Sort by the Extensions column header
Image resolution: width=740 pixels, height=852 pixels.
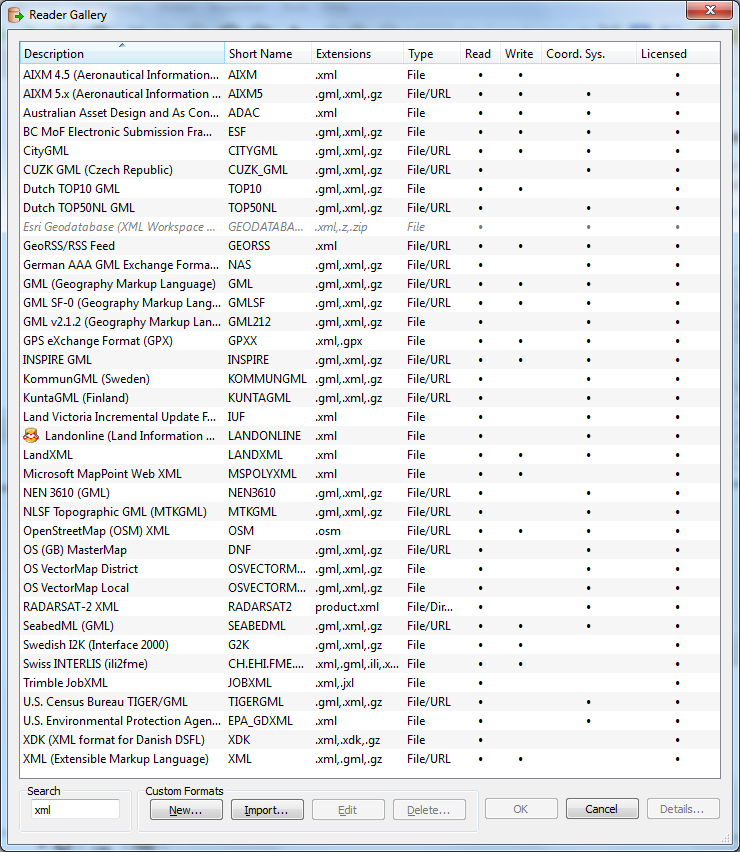pos(358,54)
